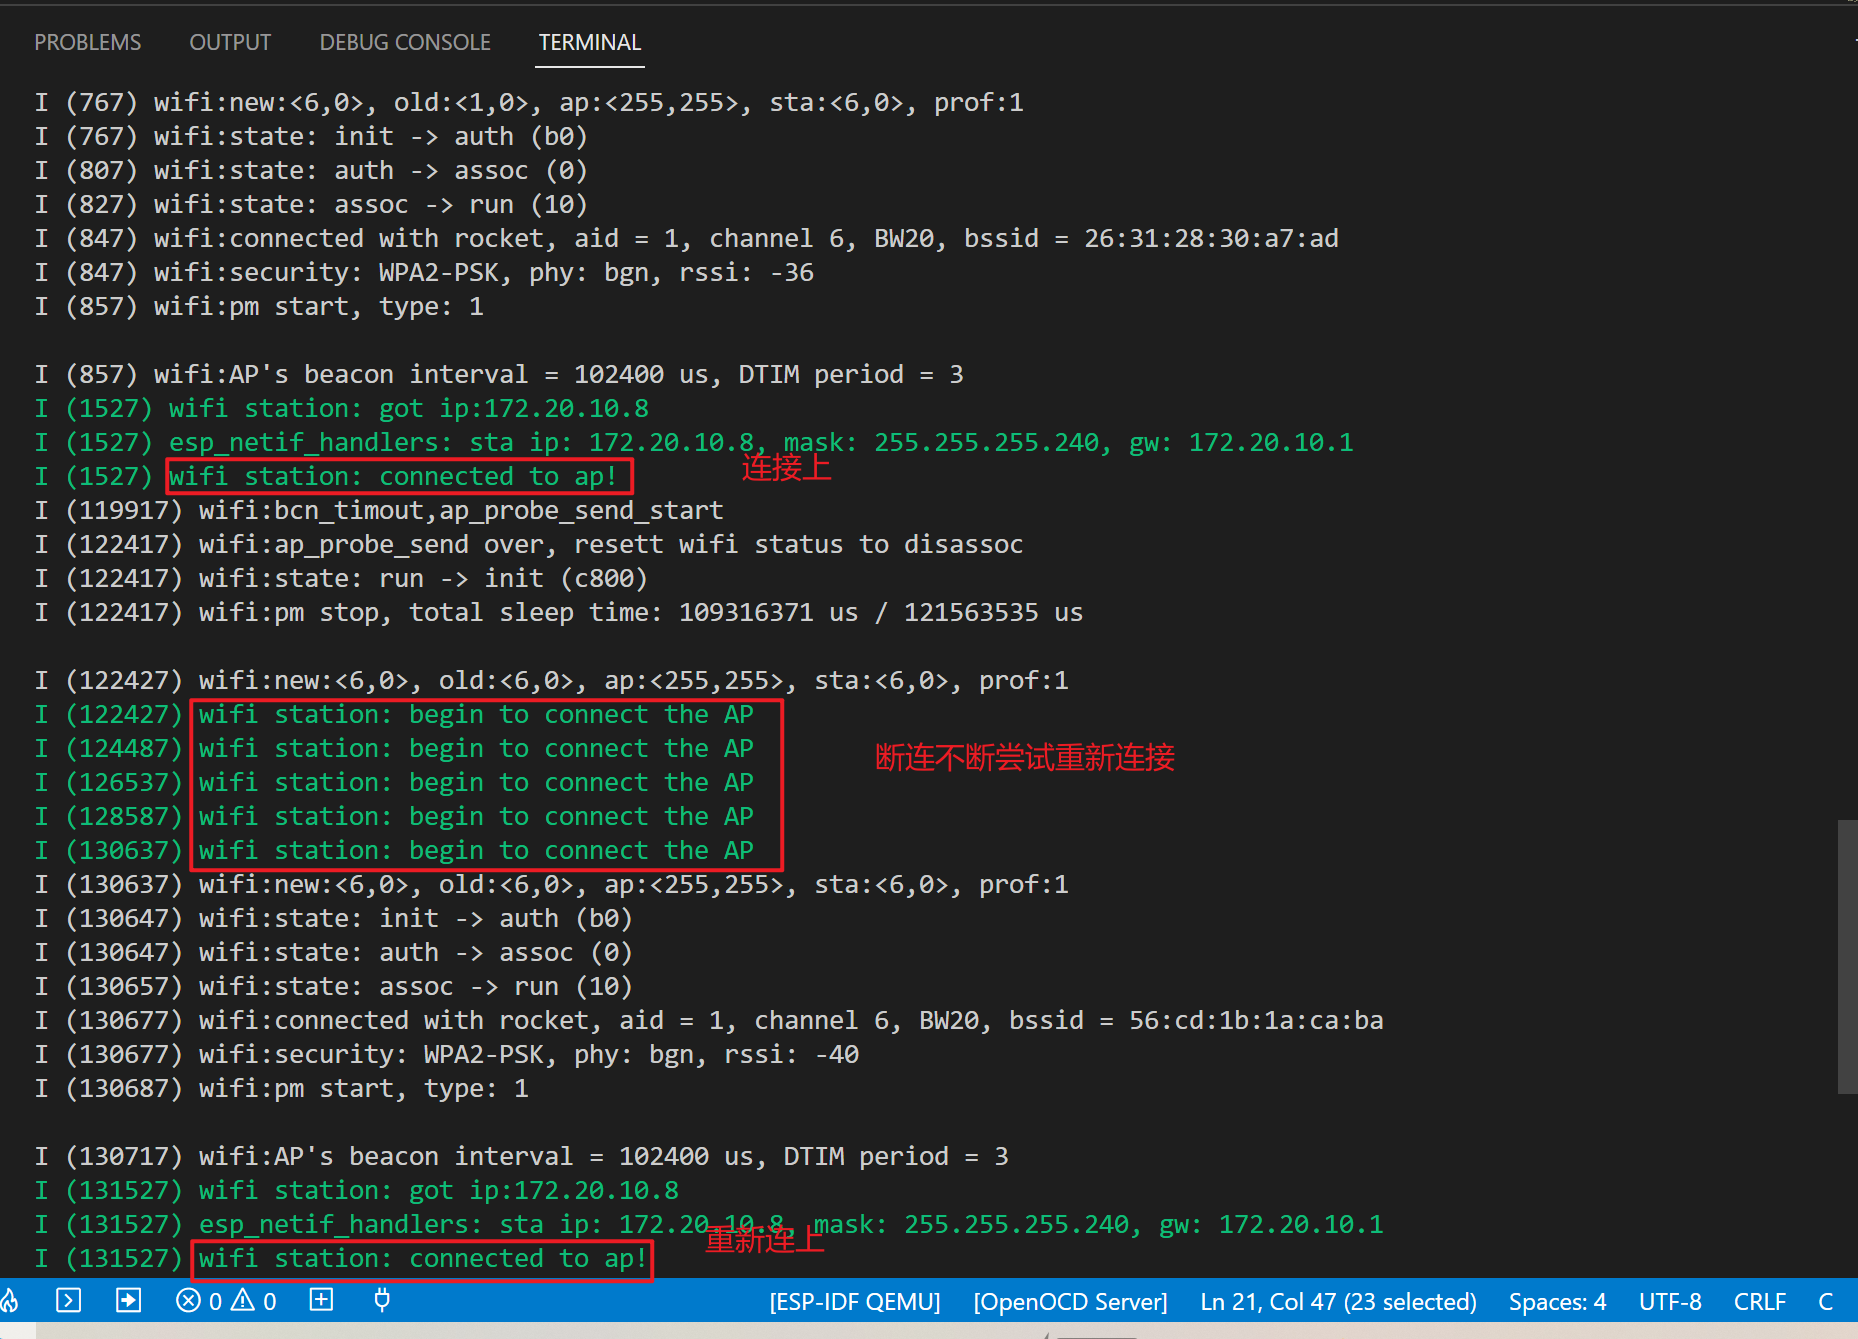Click 'wifi:bcn_timout,ap_probe_send_start' log line

tap(379, 510)
